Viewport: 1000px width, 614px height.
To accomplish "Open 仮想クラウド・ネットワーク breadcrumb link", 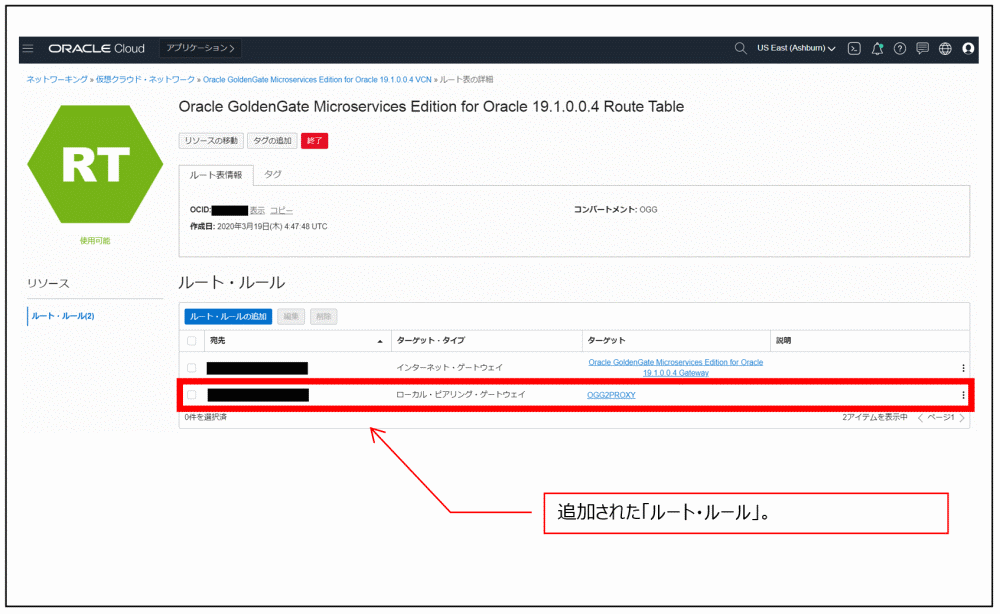I will pyautogui.click(x=145, y=80).
